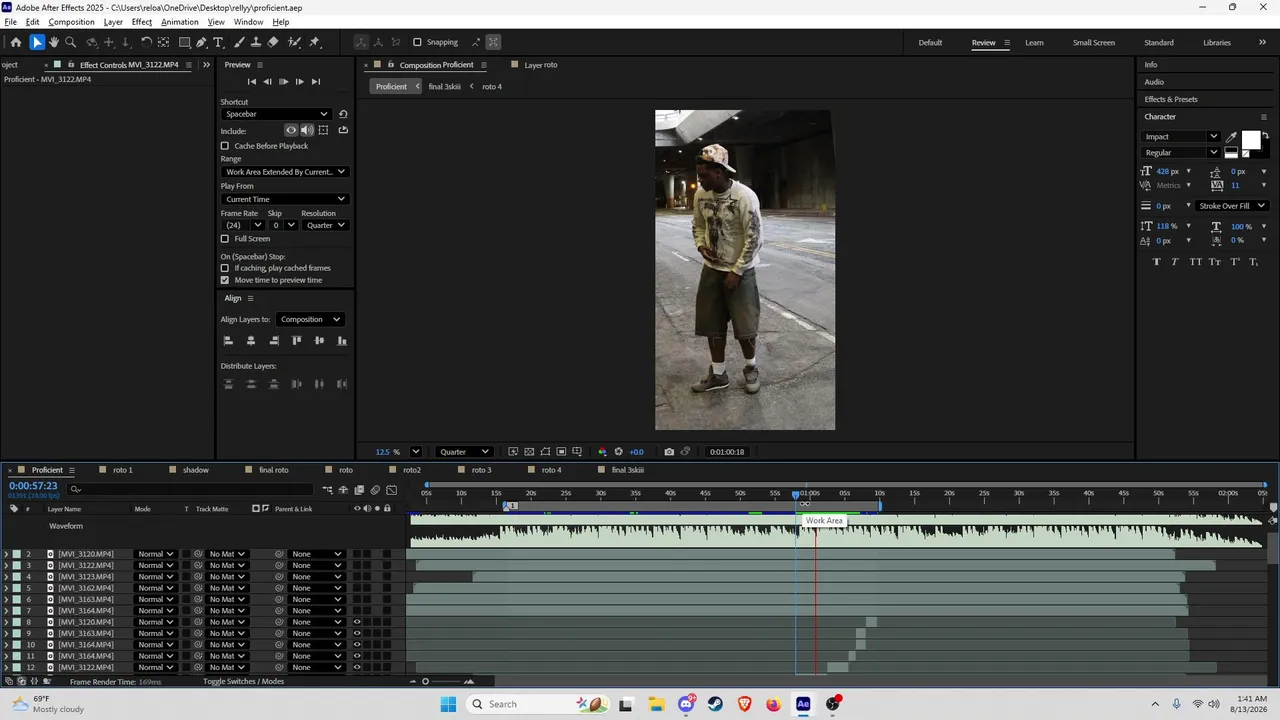Reset the preview shortcut settings

[x=343, y=114]
